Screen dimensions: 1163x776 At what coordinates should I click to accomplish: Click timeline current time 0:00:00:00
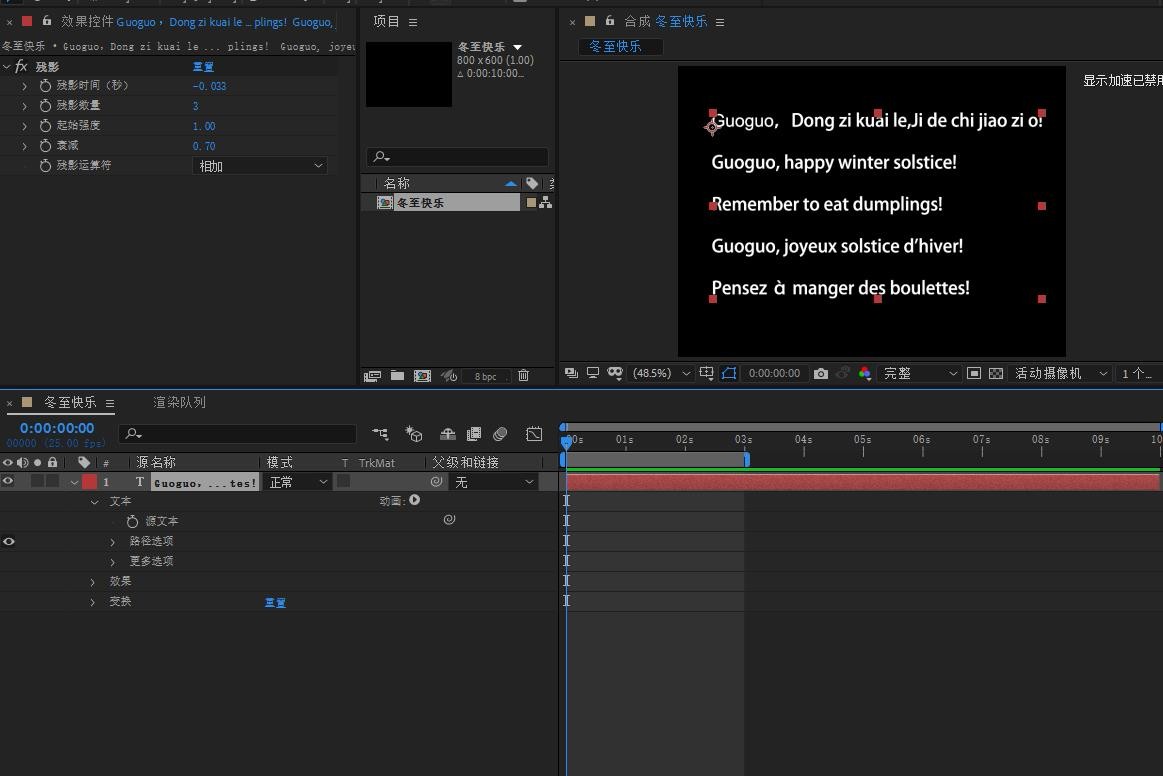click(57, 428)
